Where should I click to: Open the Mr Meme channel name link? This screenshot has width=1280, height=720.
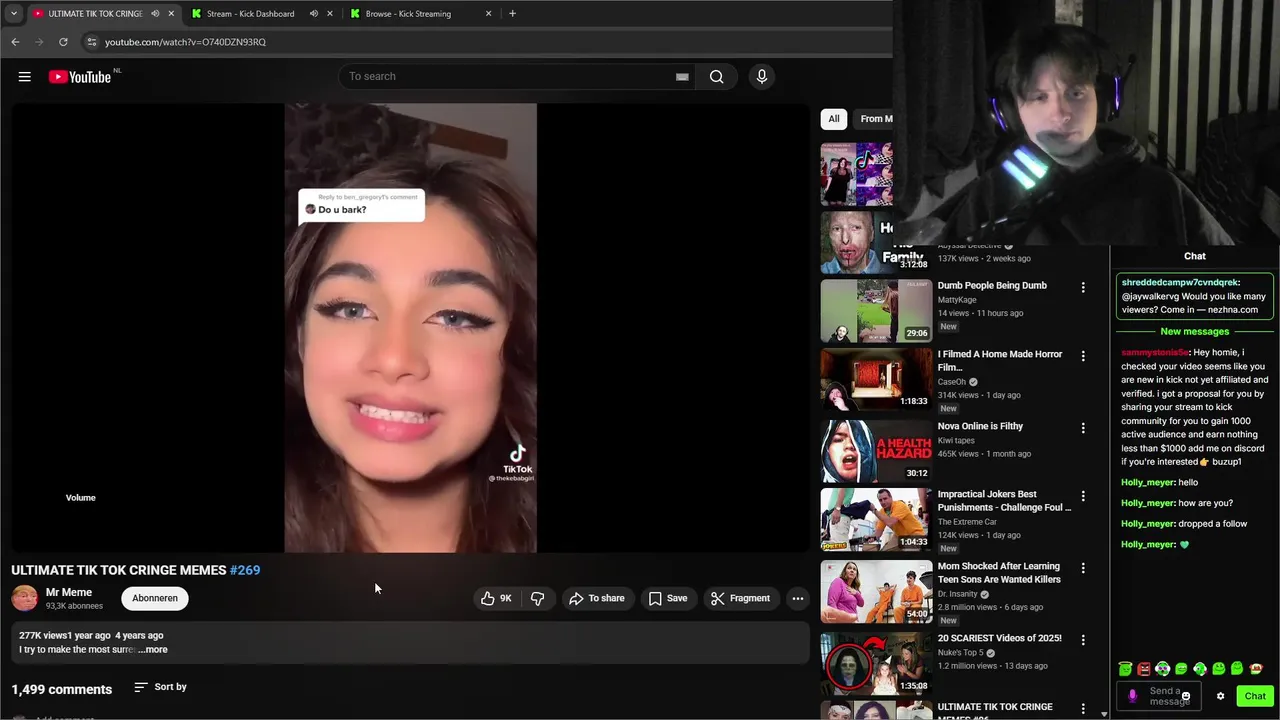click(69, 592)
